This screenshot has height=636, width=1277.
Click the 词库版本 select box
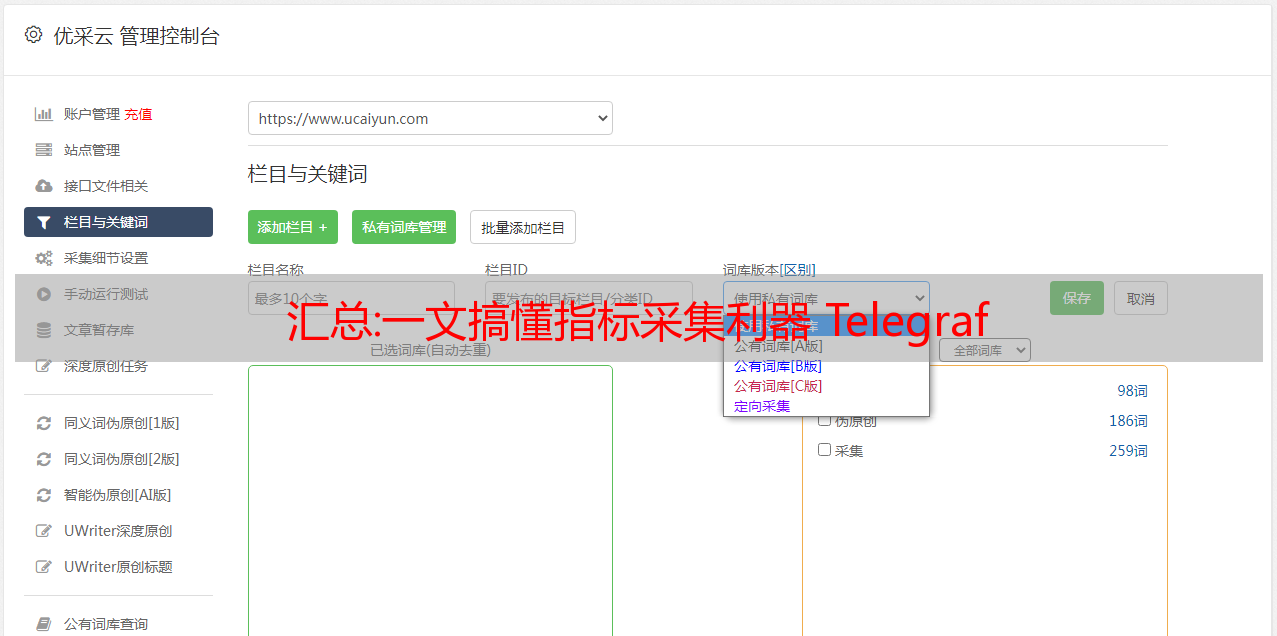click(x=826, y=298)
